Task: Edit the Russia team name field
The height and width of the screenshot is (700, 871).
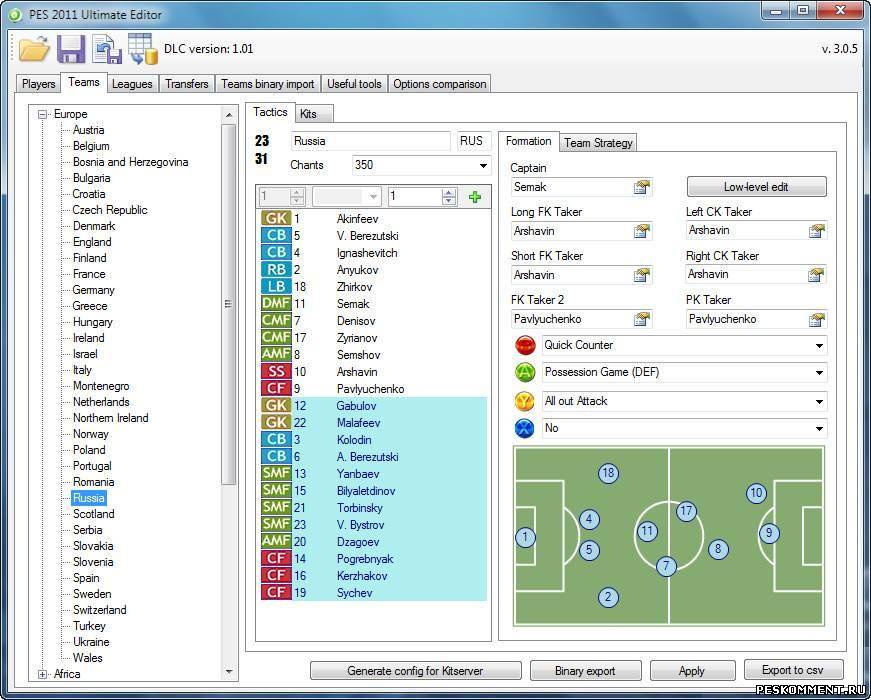Action: click(x=370, y=141)
